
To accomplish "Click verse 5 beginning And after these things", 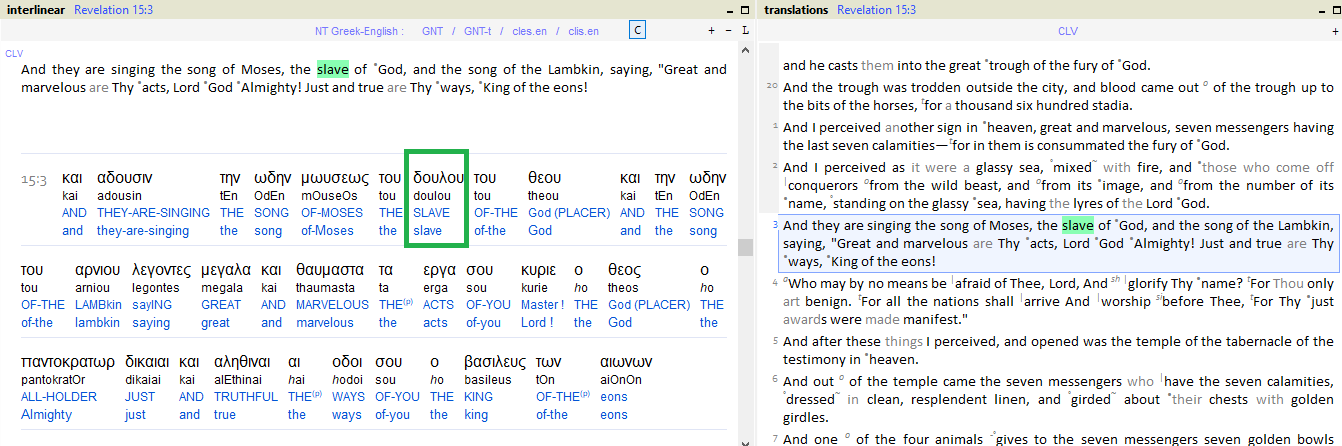I will click(1058, 350).
